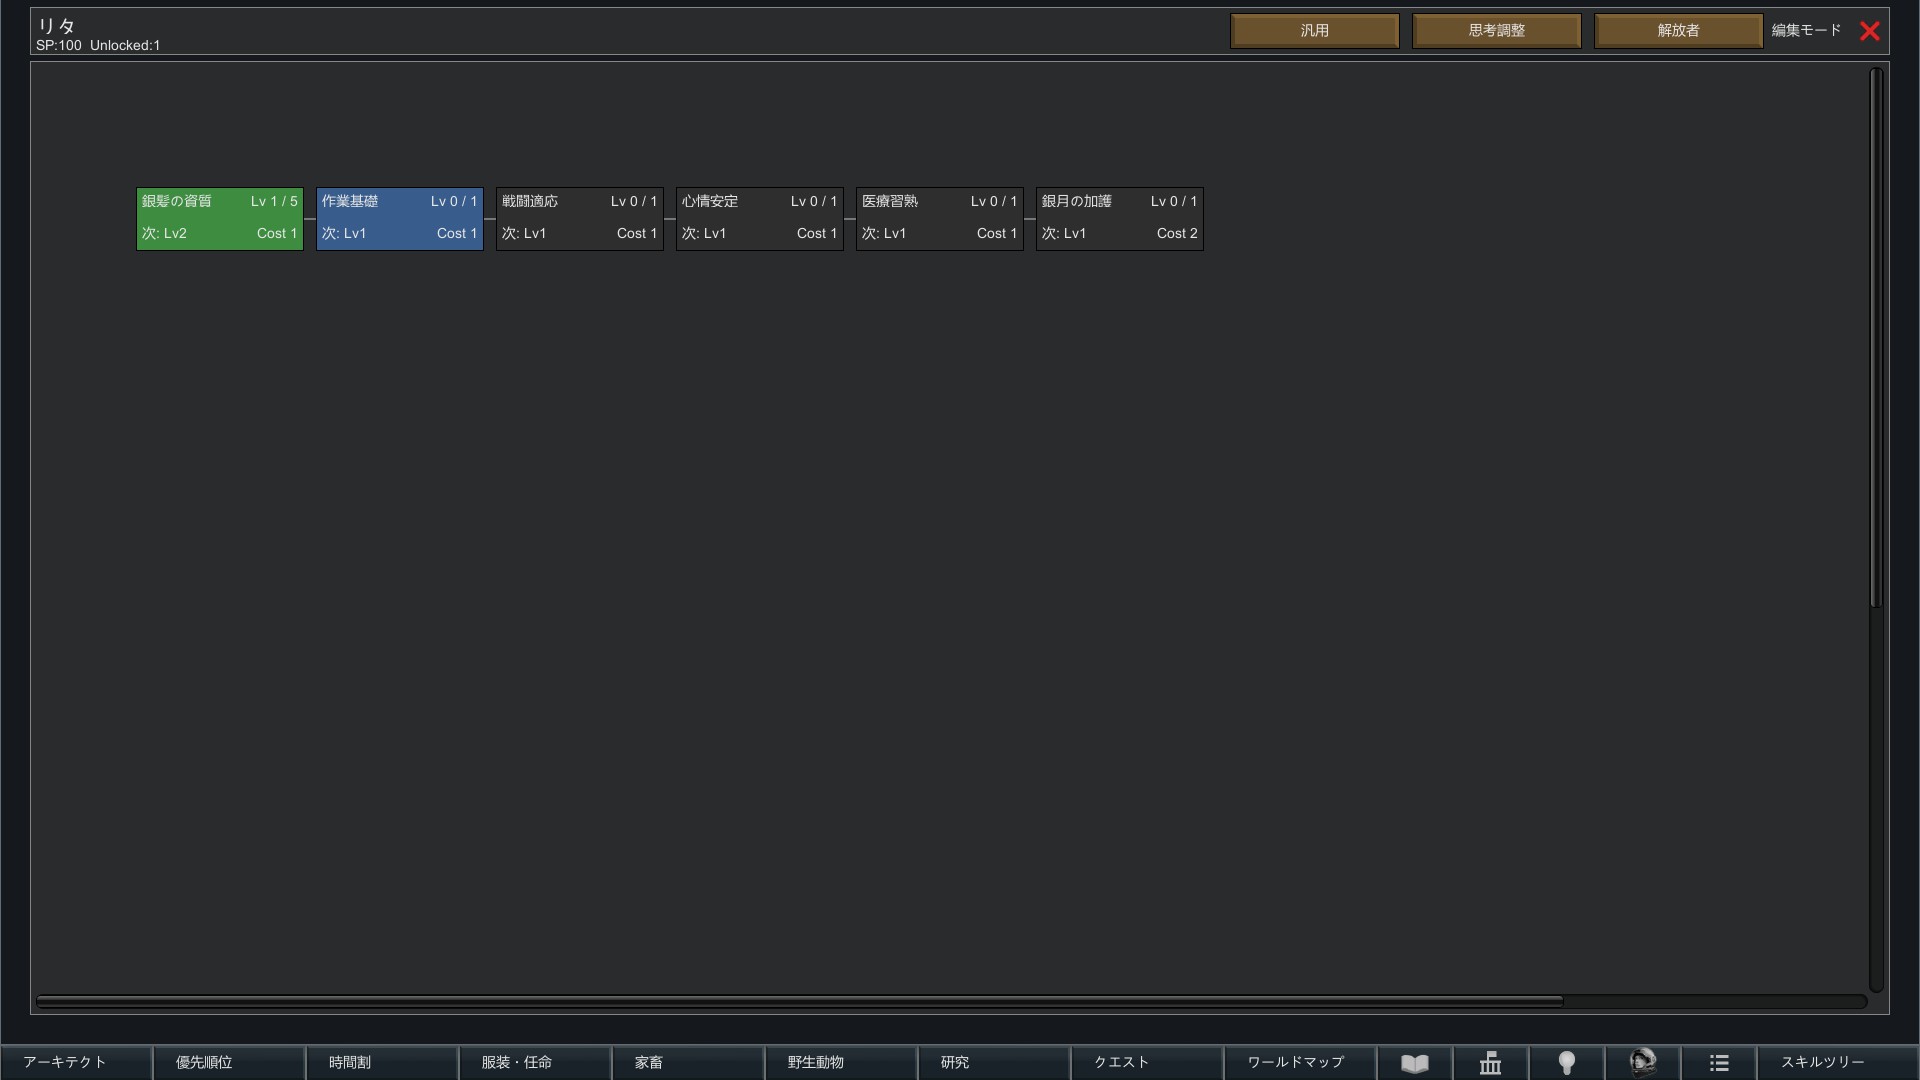The image size is (1920, 1080).
Task: Click the vertical scrollbar on right
Action: [x=1876, y=336]
